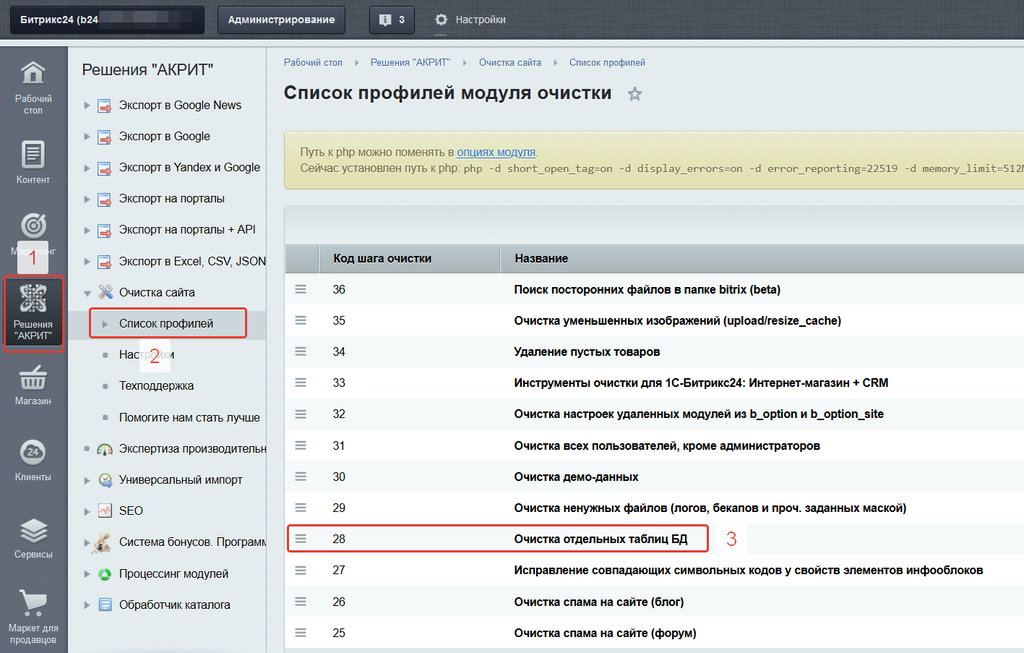The width and height of the screenshot is (1024, 653).
Task: Collapse the Очистка сайта tree node
Action: (87, 293)
